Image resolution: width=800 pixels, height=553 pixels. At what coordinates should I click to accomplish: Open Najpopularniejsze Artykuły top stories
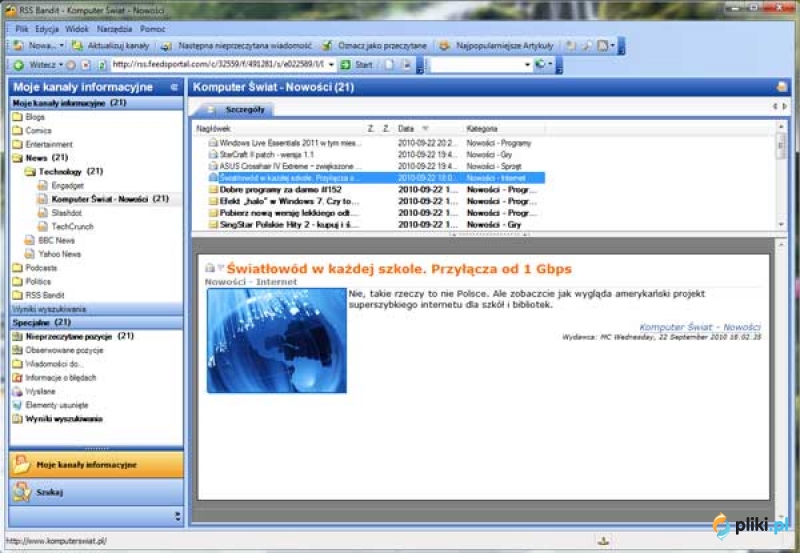click(x=497, y=46)
